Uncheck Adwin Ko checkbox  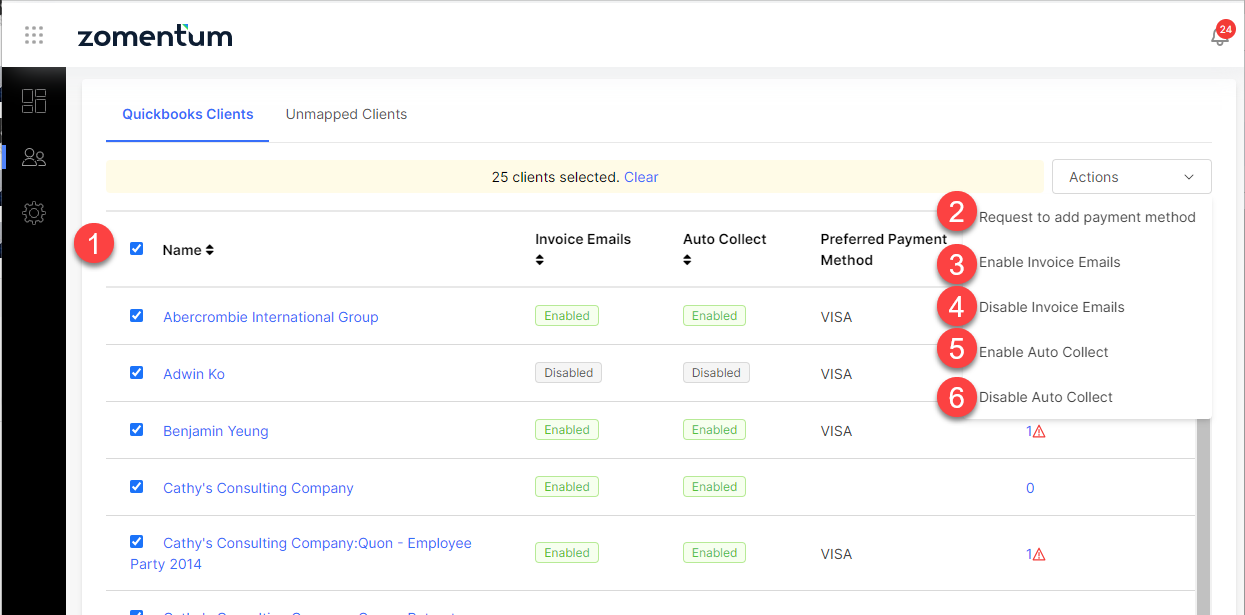click(x=137, y=372)
